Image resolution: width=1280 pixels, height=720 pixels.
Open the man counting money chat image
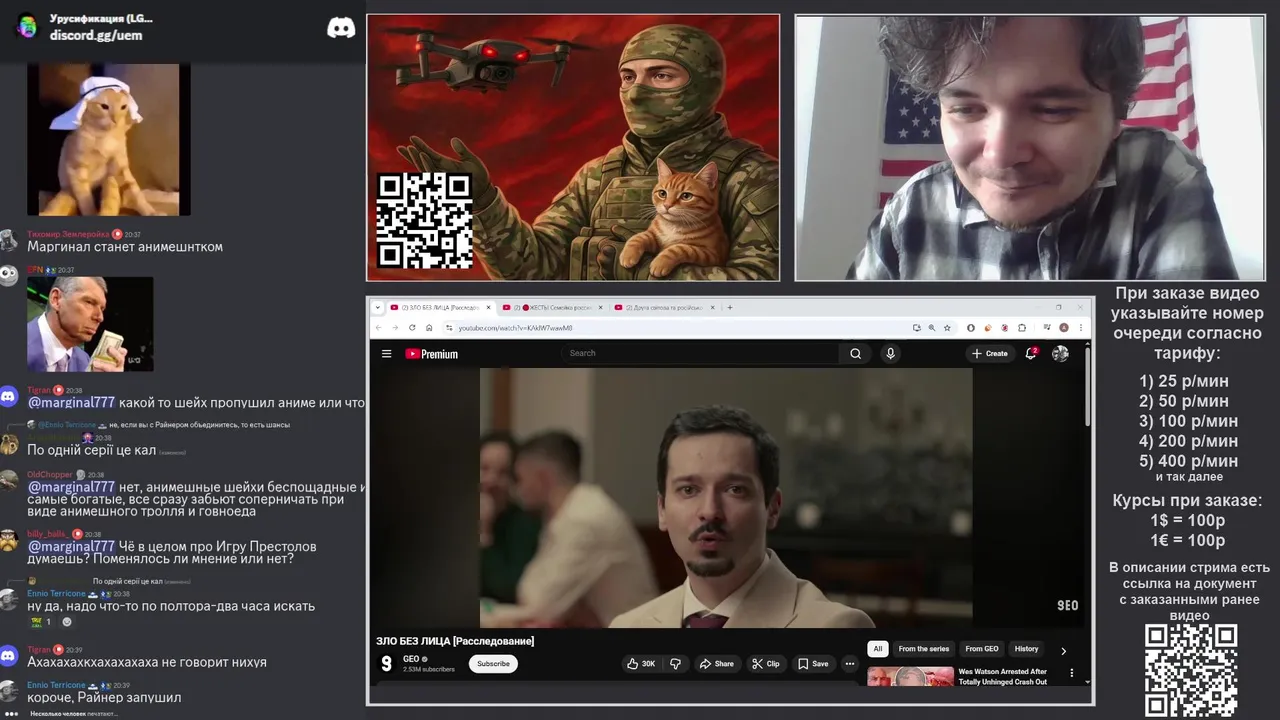pos(90,324)
